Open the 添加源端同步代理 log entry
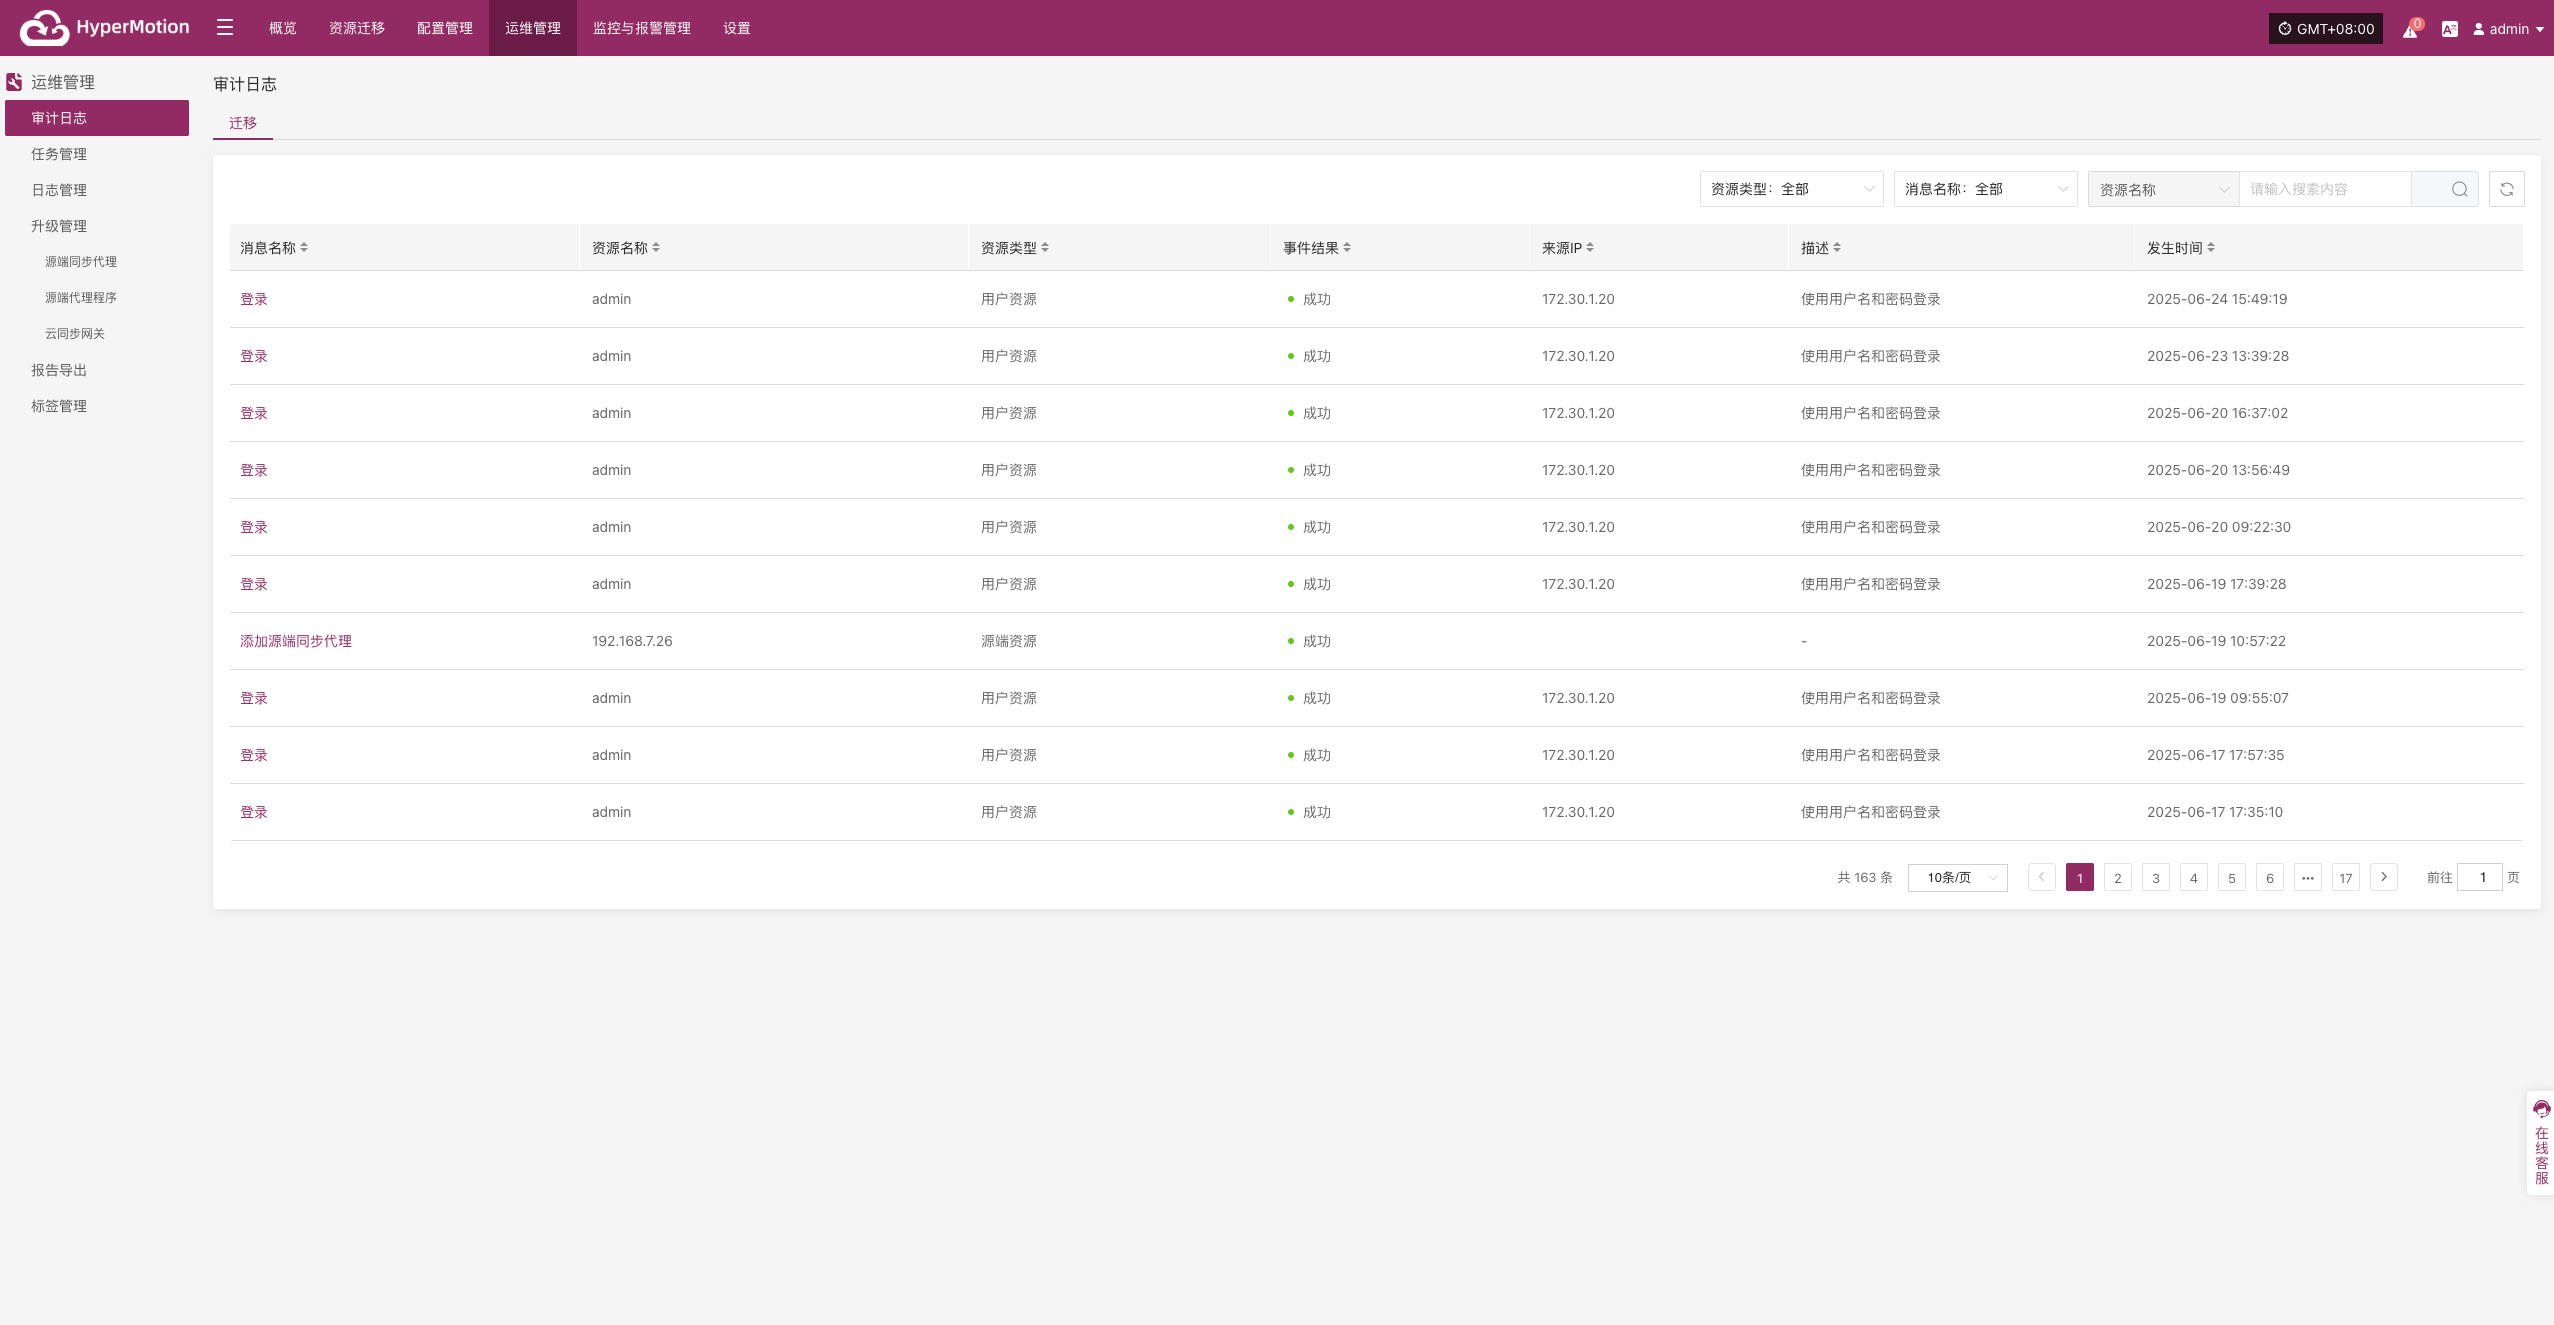 tap(296, 641)
